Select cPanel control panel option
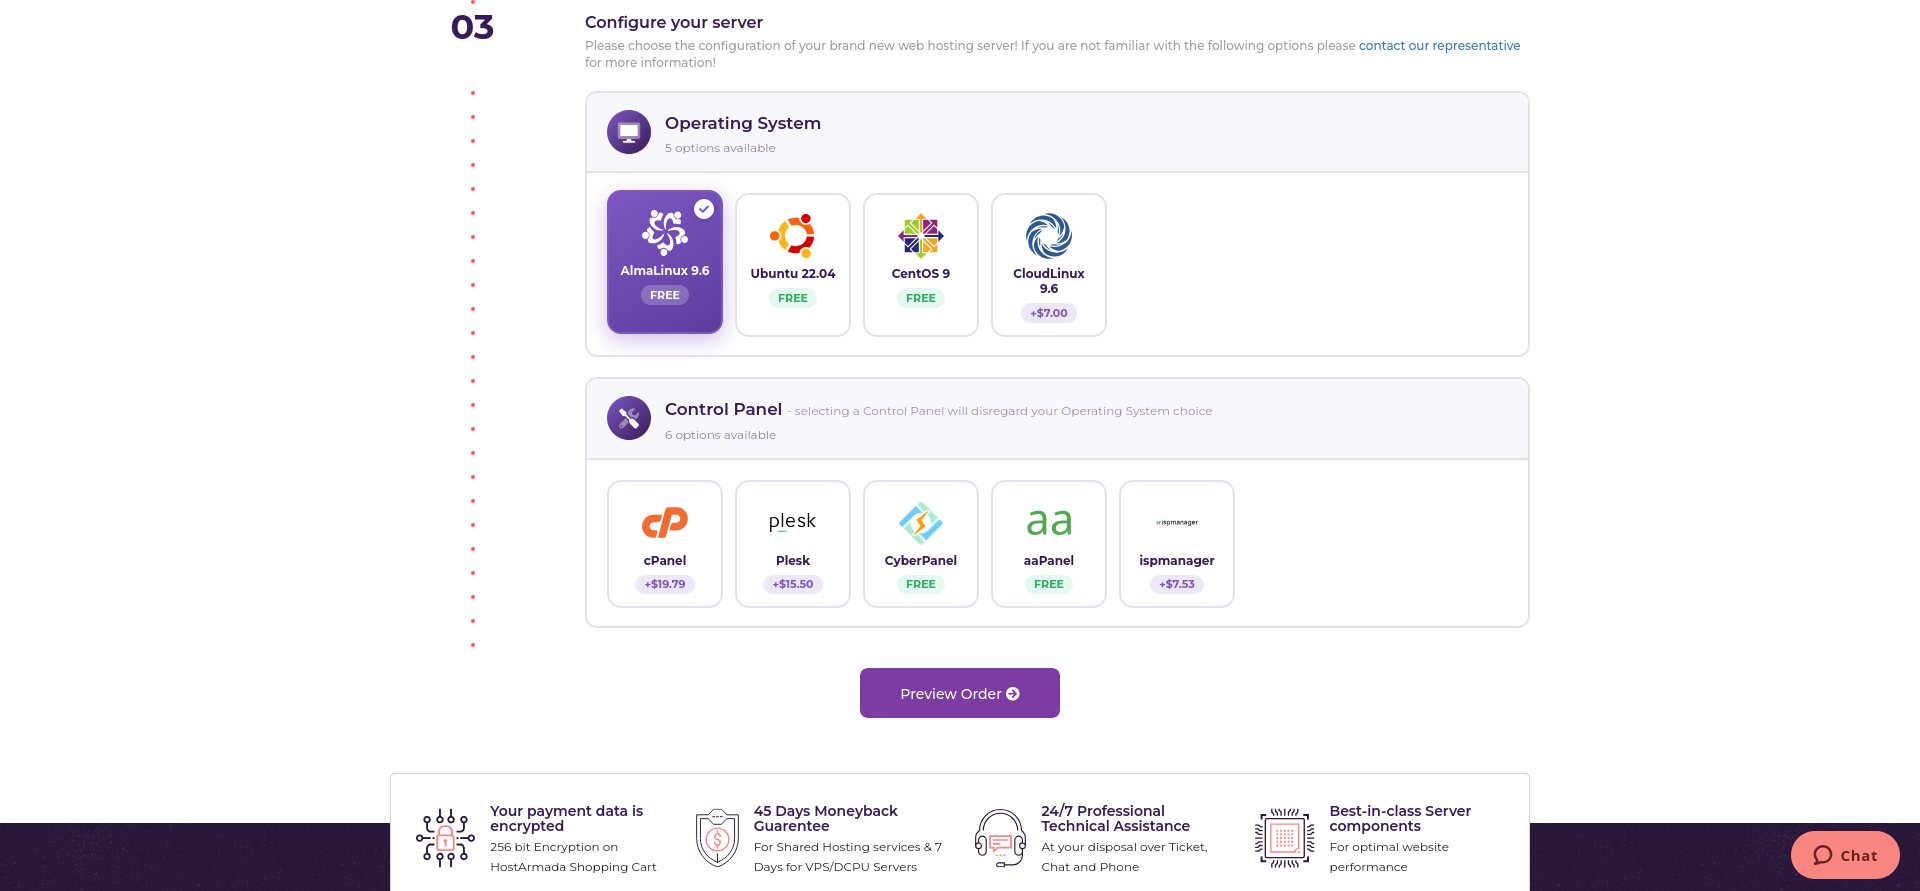1920x891 pixels. (x=665, y=544)
